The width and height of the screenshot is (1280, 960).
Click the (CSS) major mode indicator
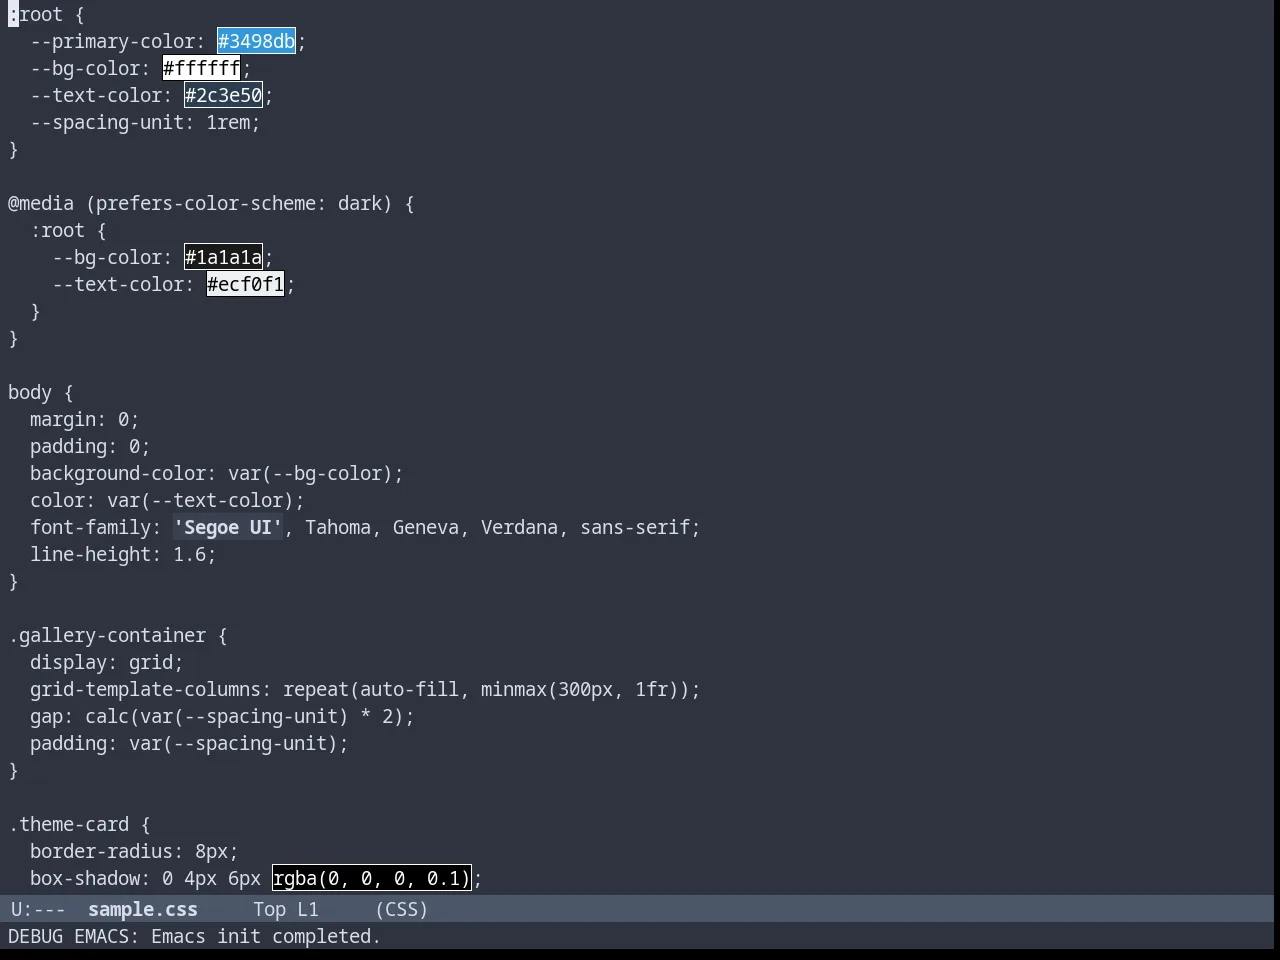(x=402, y=909)
